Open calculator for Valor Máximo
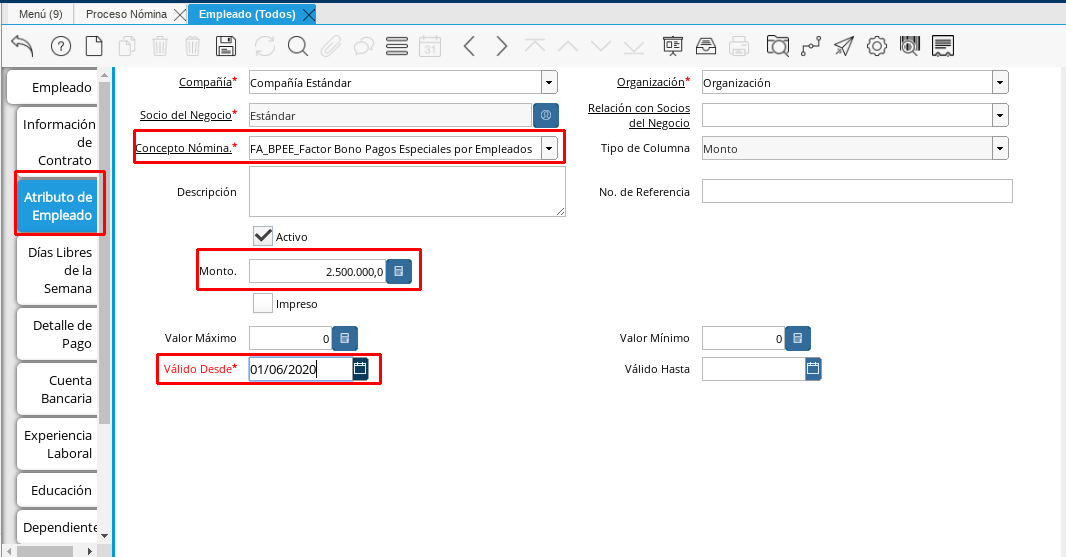This screenshot has width=1066, height=557. [345, 338]
